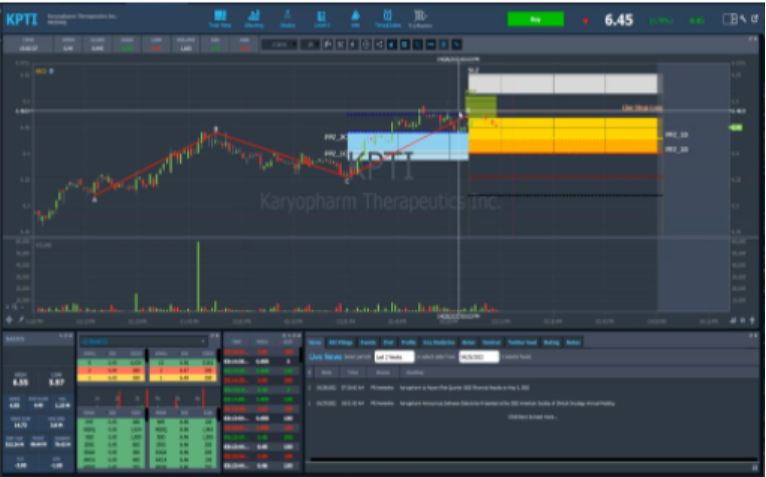Click the yellow price zone on chart
This screenshot has width=766, height=477.
pyautogui.click(x=562, y=129)
